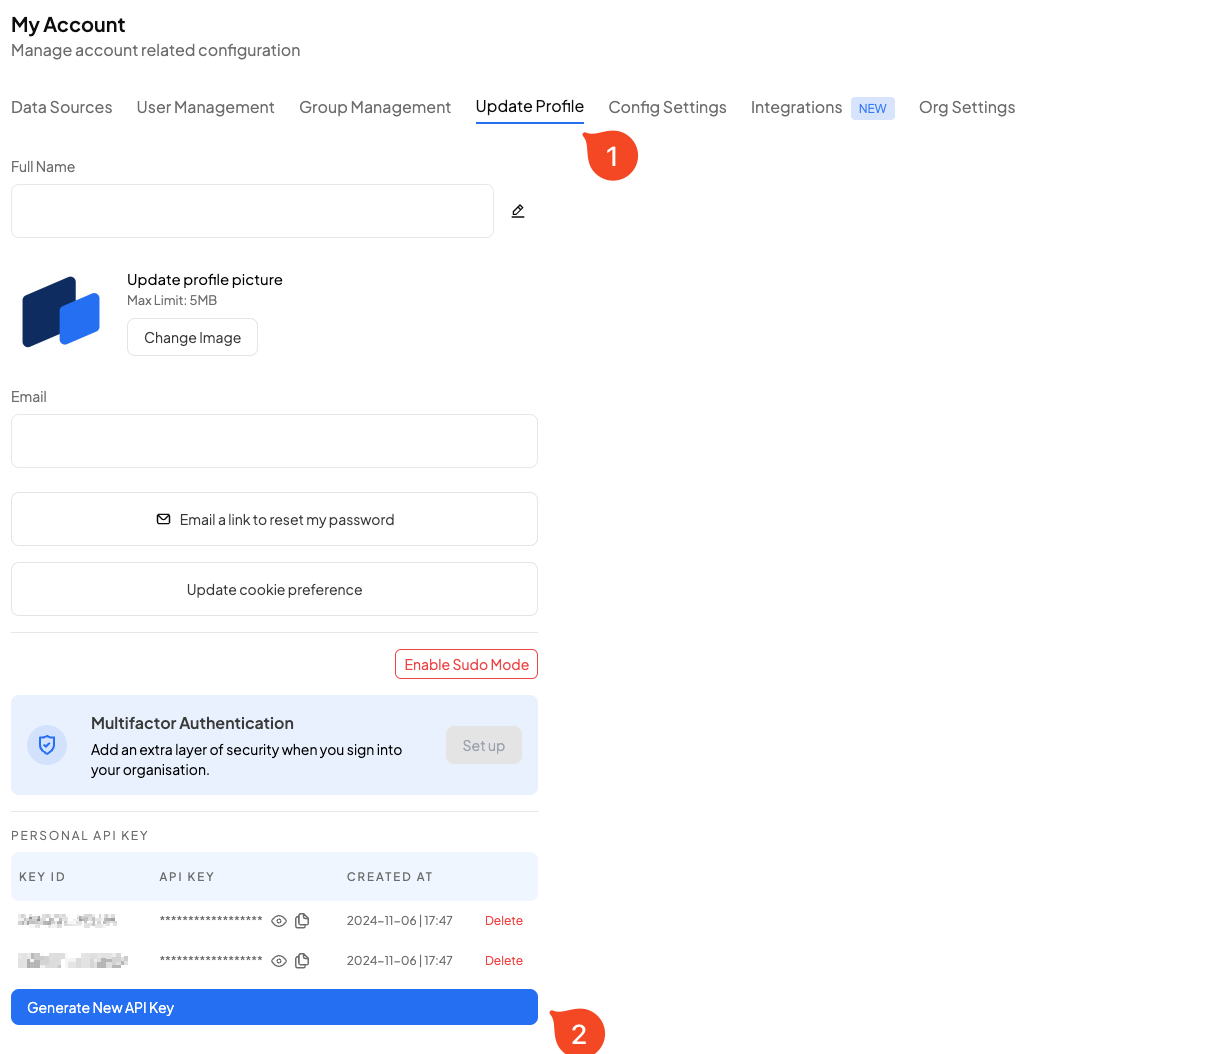Go to the Group Management tab
This screenshot has height=1054, width=1223.
click(375, 107)
